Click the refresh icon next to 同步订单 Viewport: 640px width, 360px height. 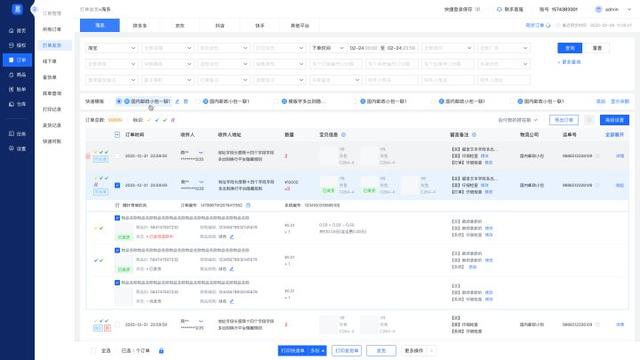tap(548, 25)
